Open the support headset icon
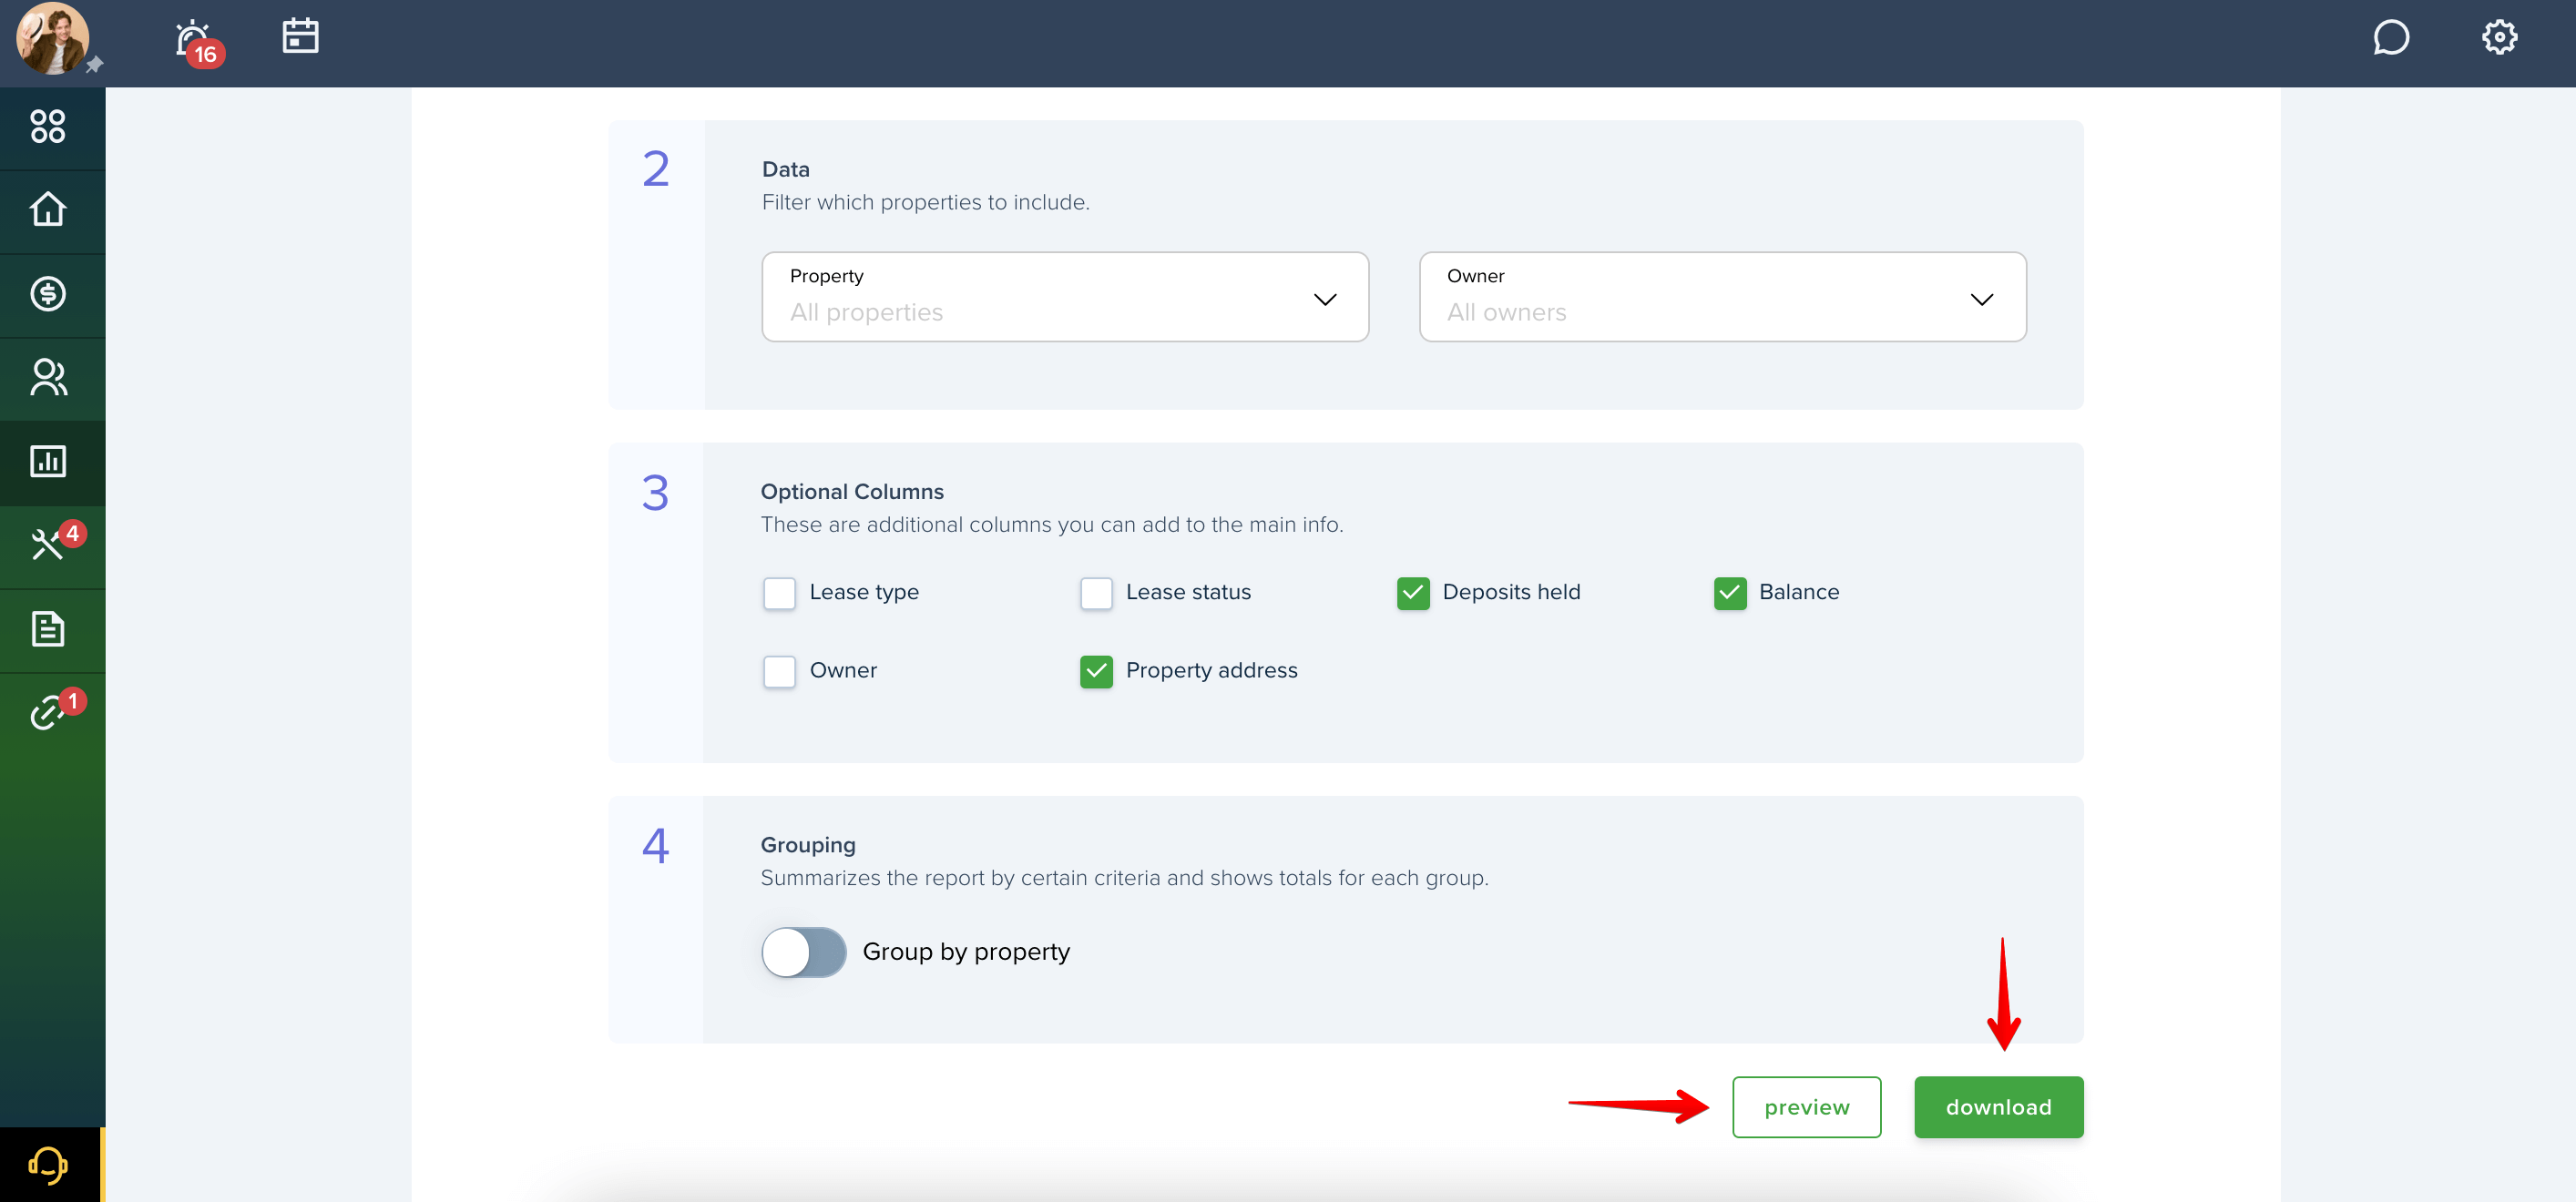The height and width of the screenshot is (1202, 2576). (48, 1165)
